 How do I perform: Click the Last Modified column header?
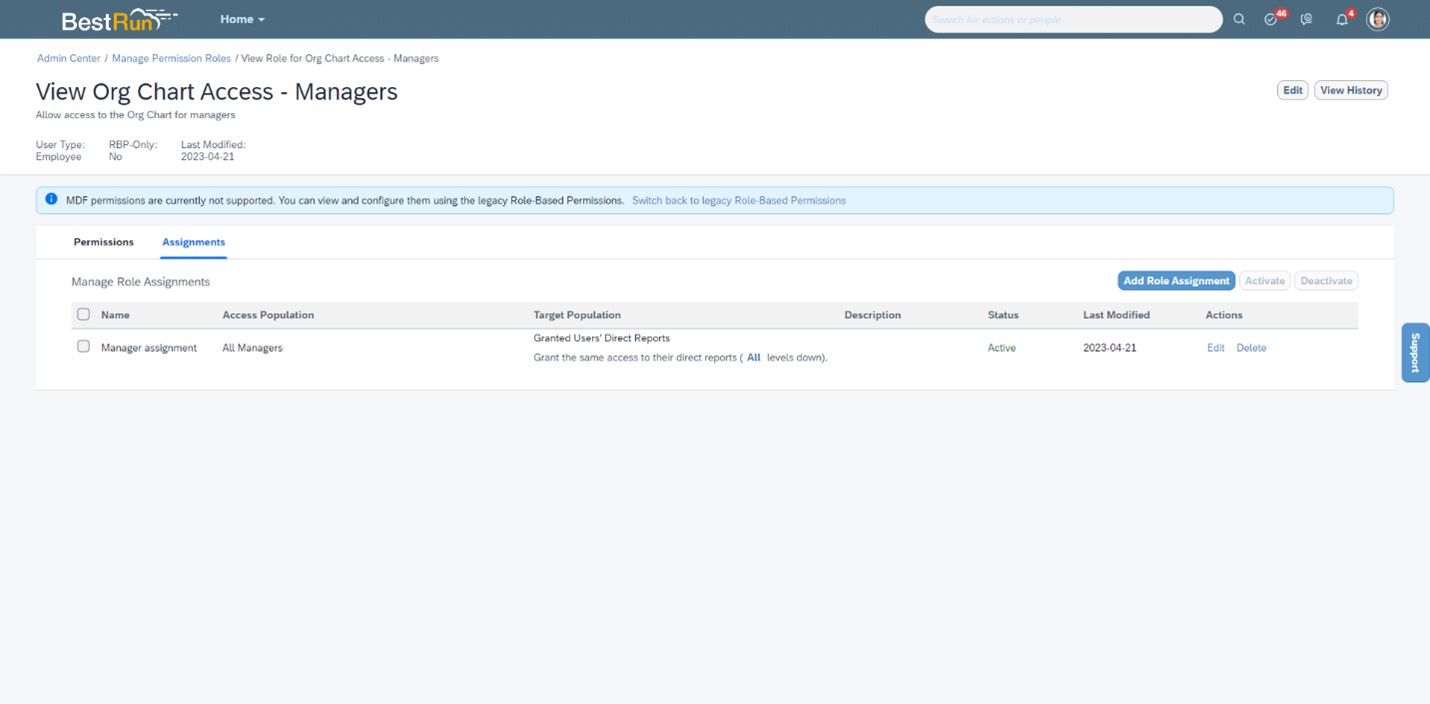(x=1116, y=315)
